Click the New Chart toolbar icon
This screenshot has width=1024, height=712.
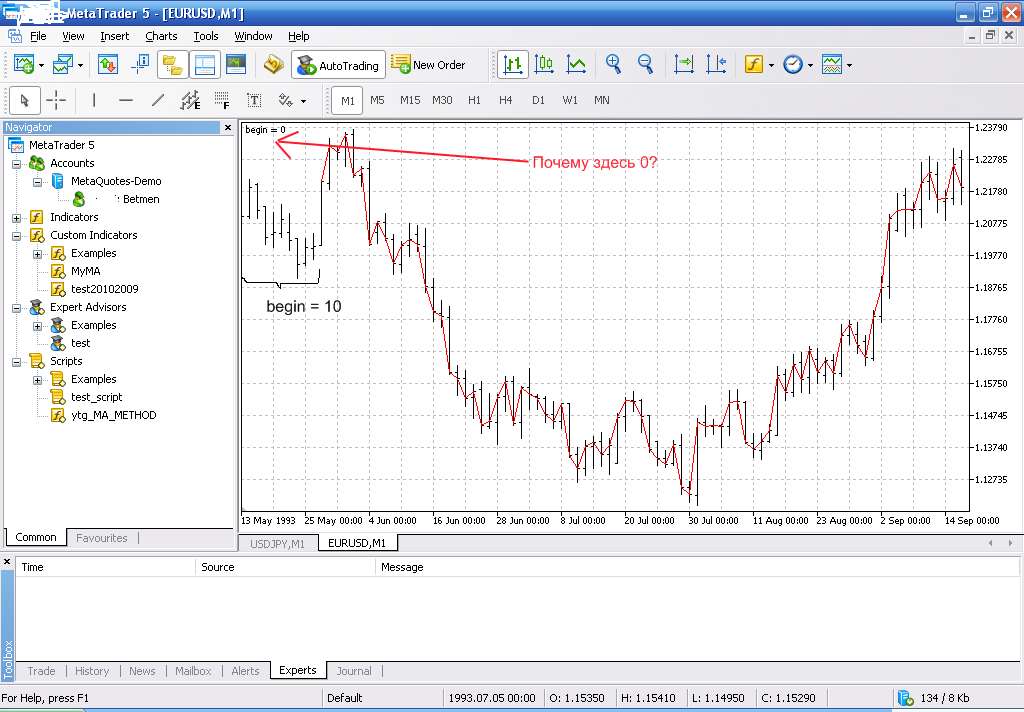click(x=24, y=65)
